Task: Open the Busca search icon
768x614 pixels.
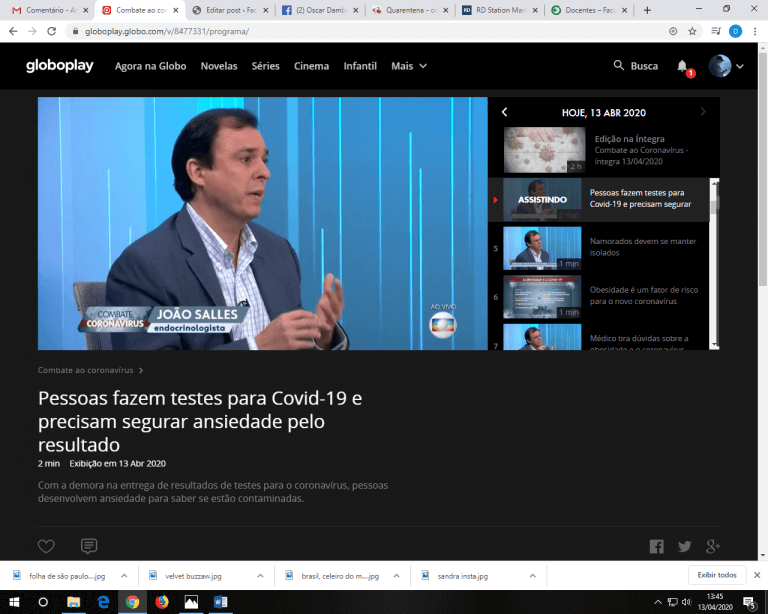Action: [619, 65]
